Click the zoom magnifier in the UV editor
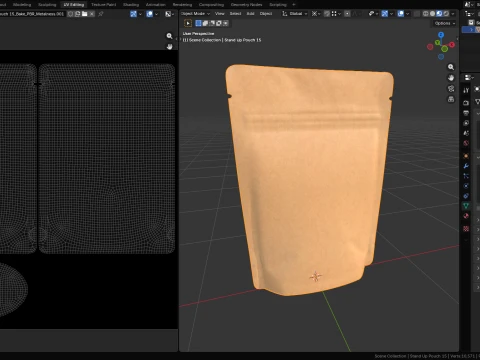This screenshot has height=360, width=480. click(169, 36)
